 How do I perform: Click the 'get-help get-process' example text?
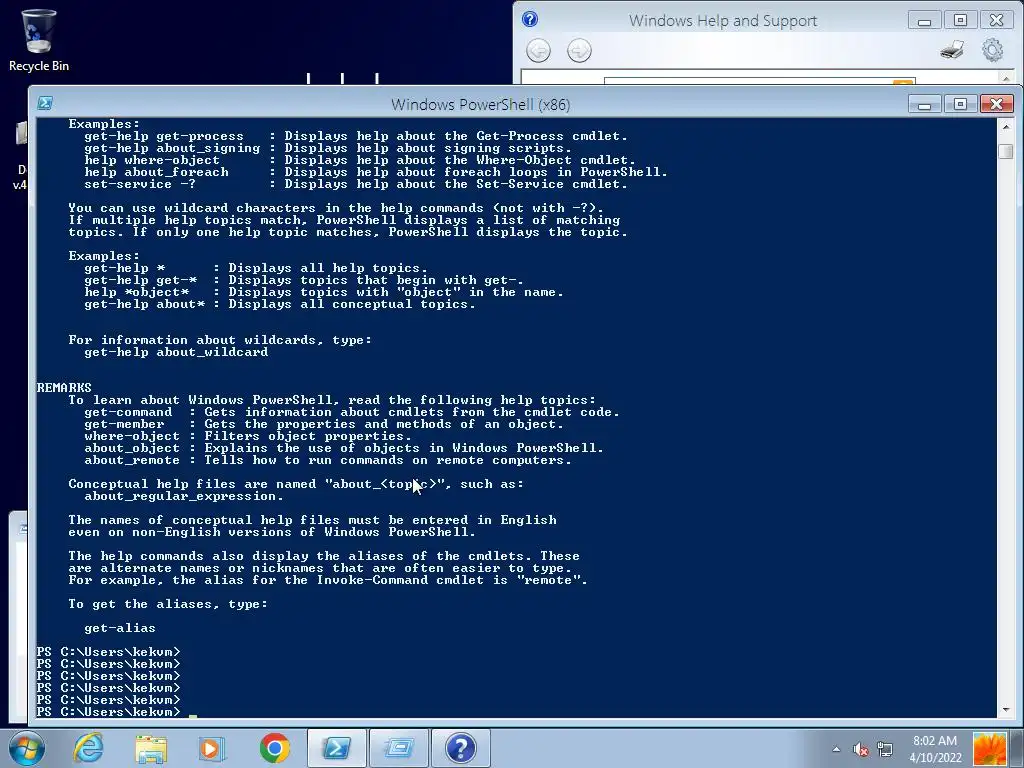coord(163,136)
